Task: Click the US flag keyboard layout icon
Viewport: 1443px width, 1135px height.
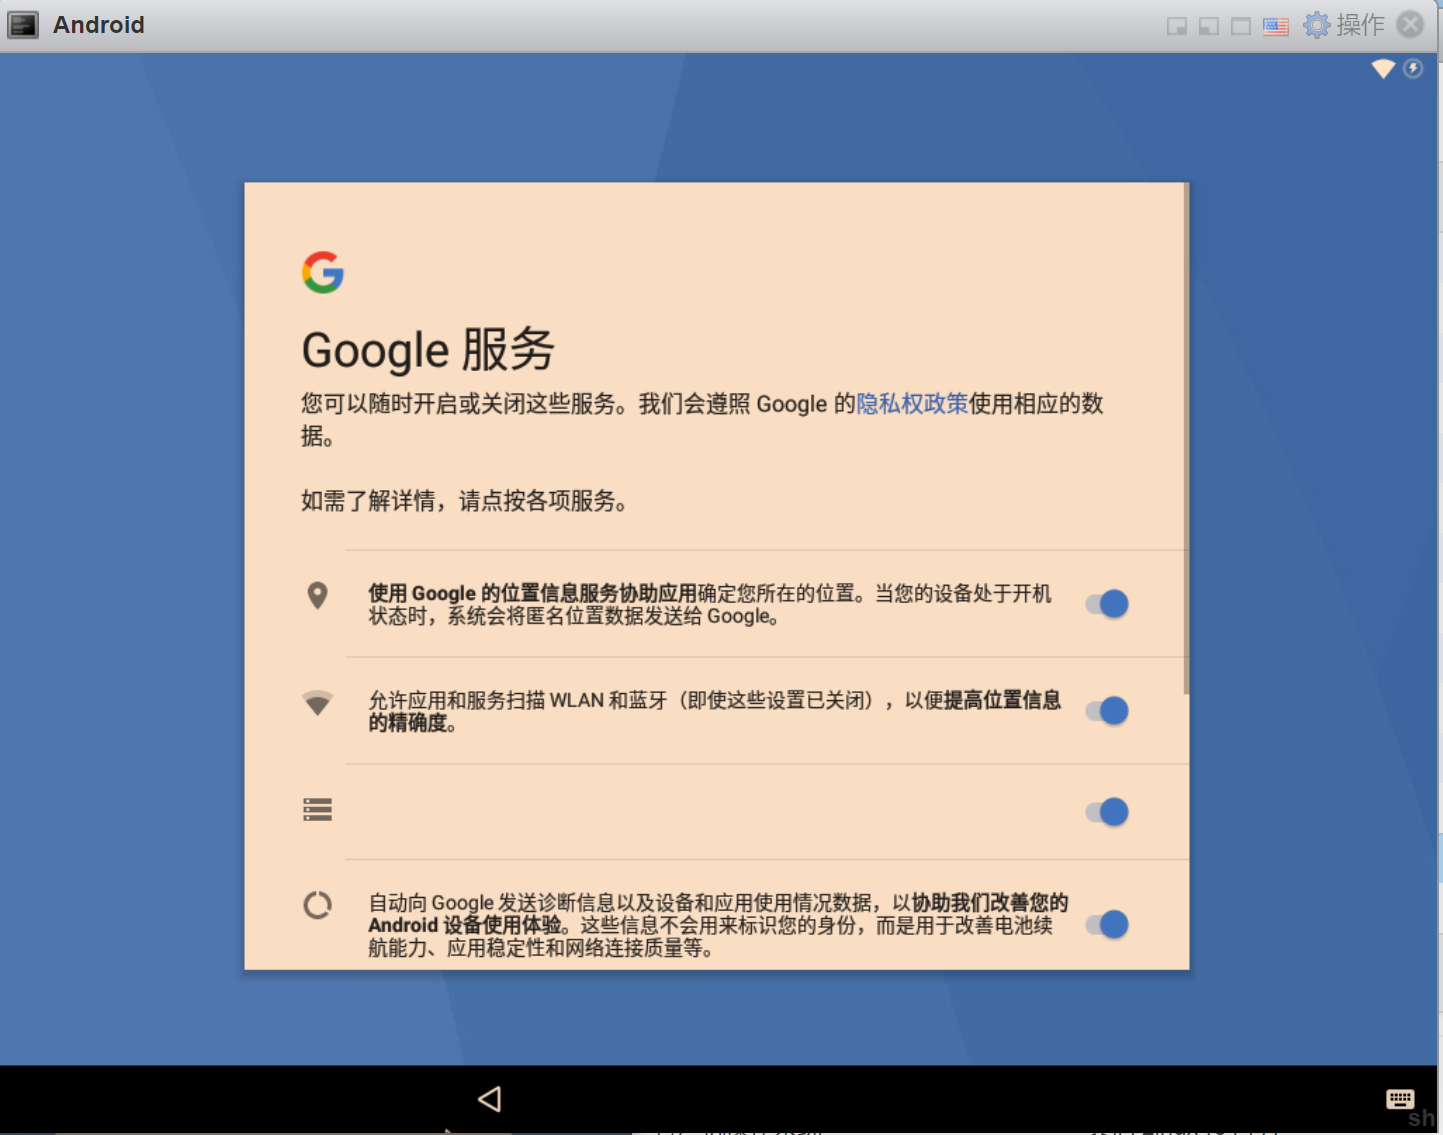Action: point(1276,26)
